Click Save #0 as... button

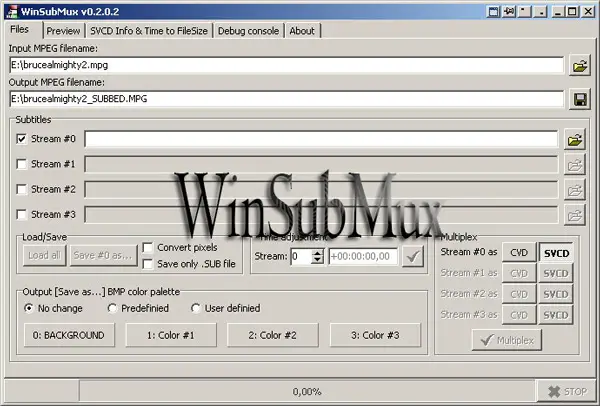tap(103, 255)
